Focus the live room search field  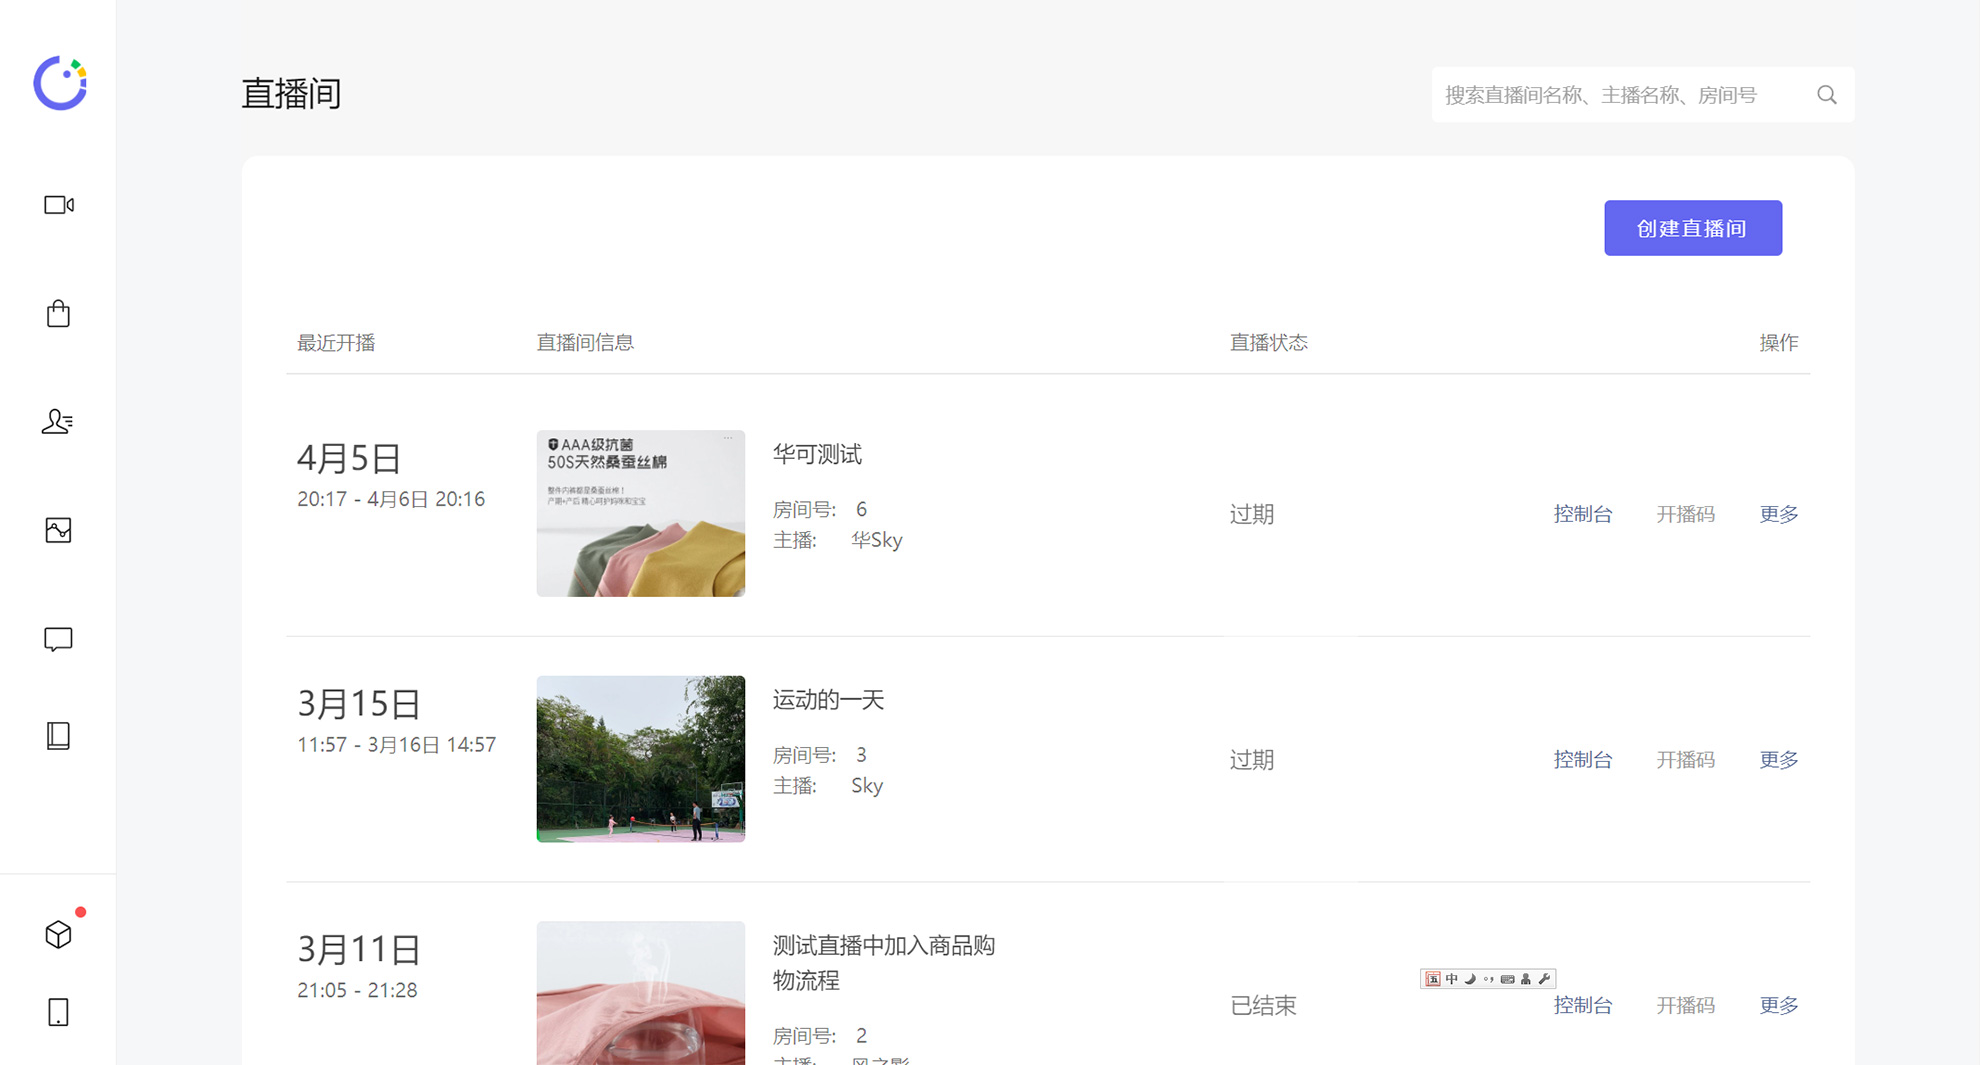click(1620, 95)
